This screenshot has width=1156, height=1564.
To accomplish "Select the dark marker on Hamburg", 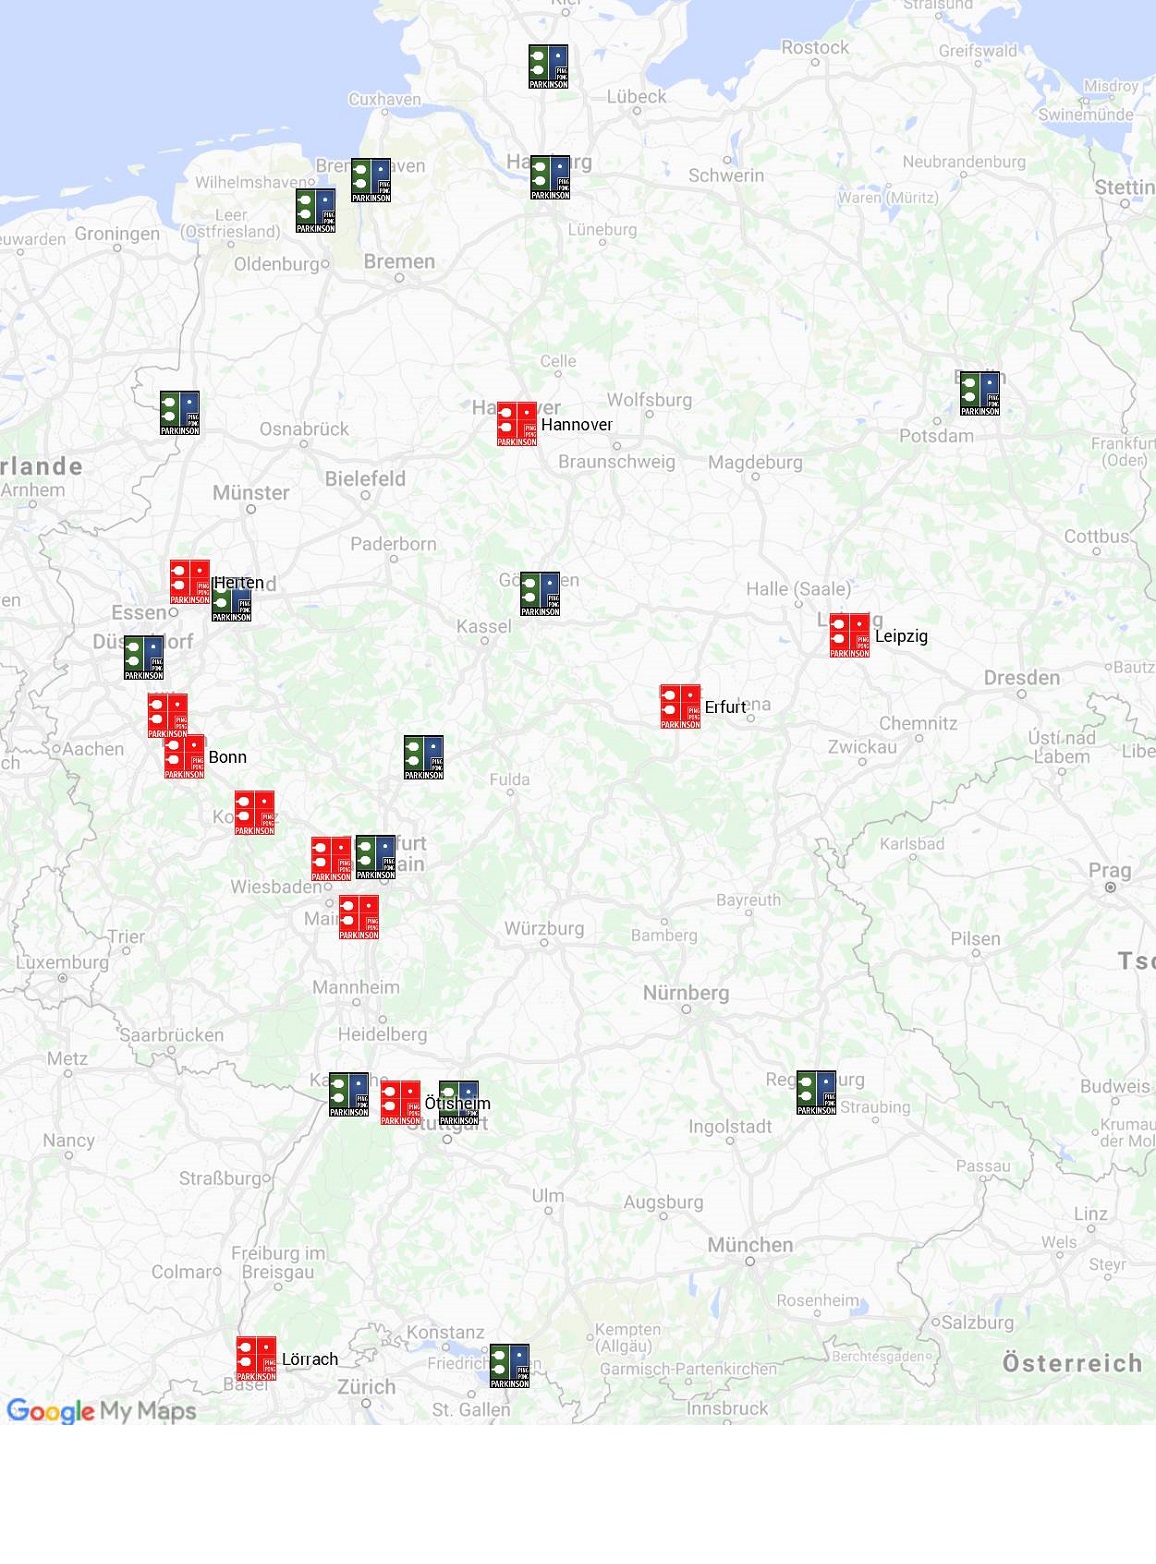I will 550,178.
